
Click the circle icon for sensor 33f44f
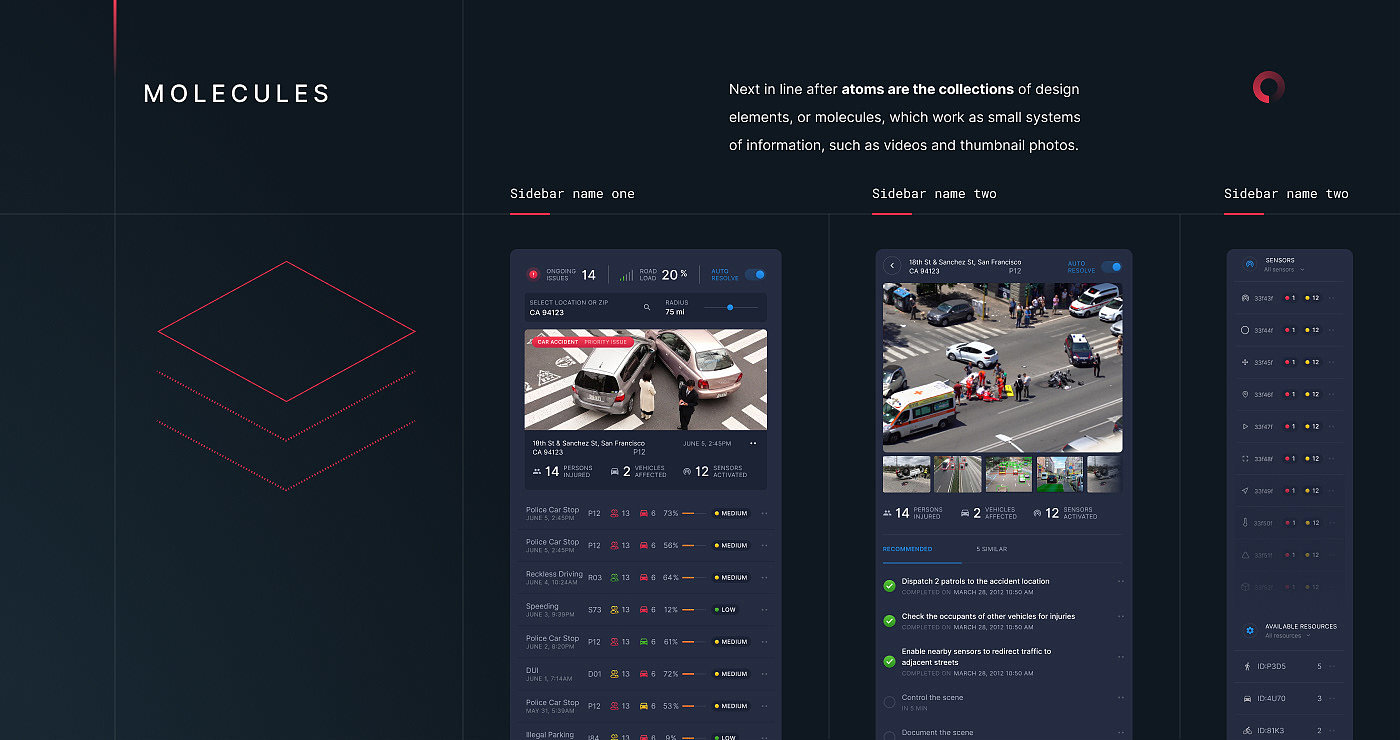click(1245, 330)
